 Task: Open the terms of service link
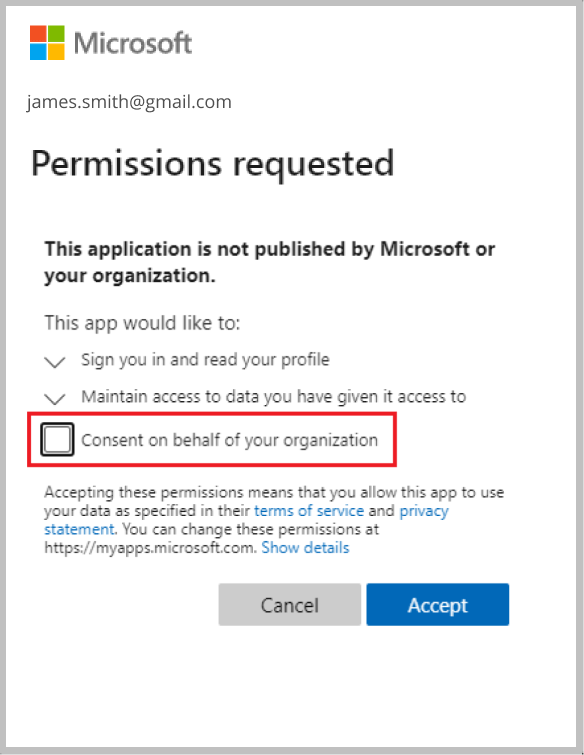tap(309, 510)
